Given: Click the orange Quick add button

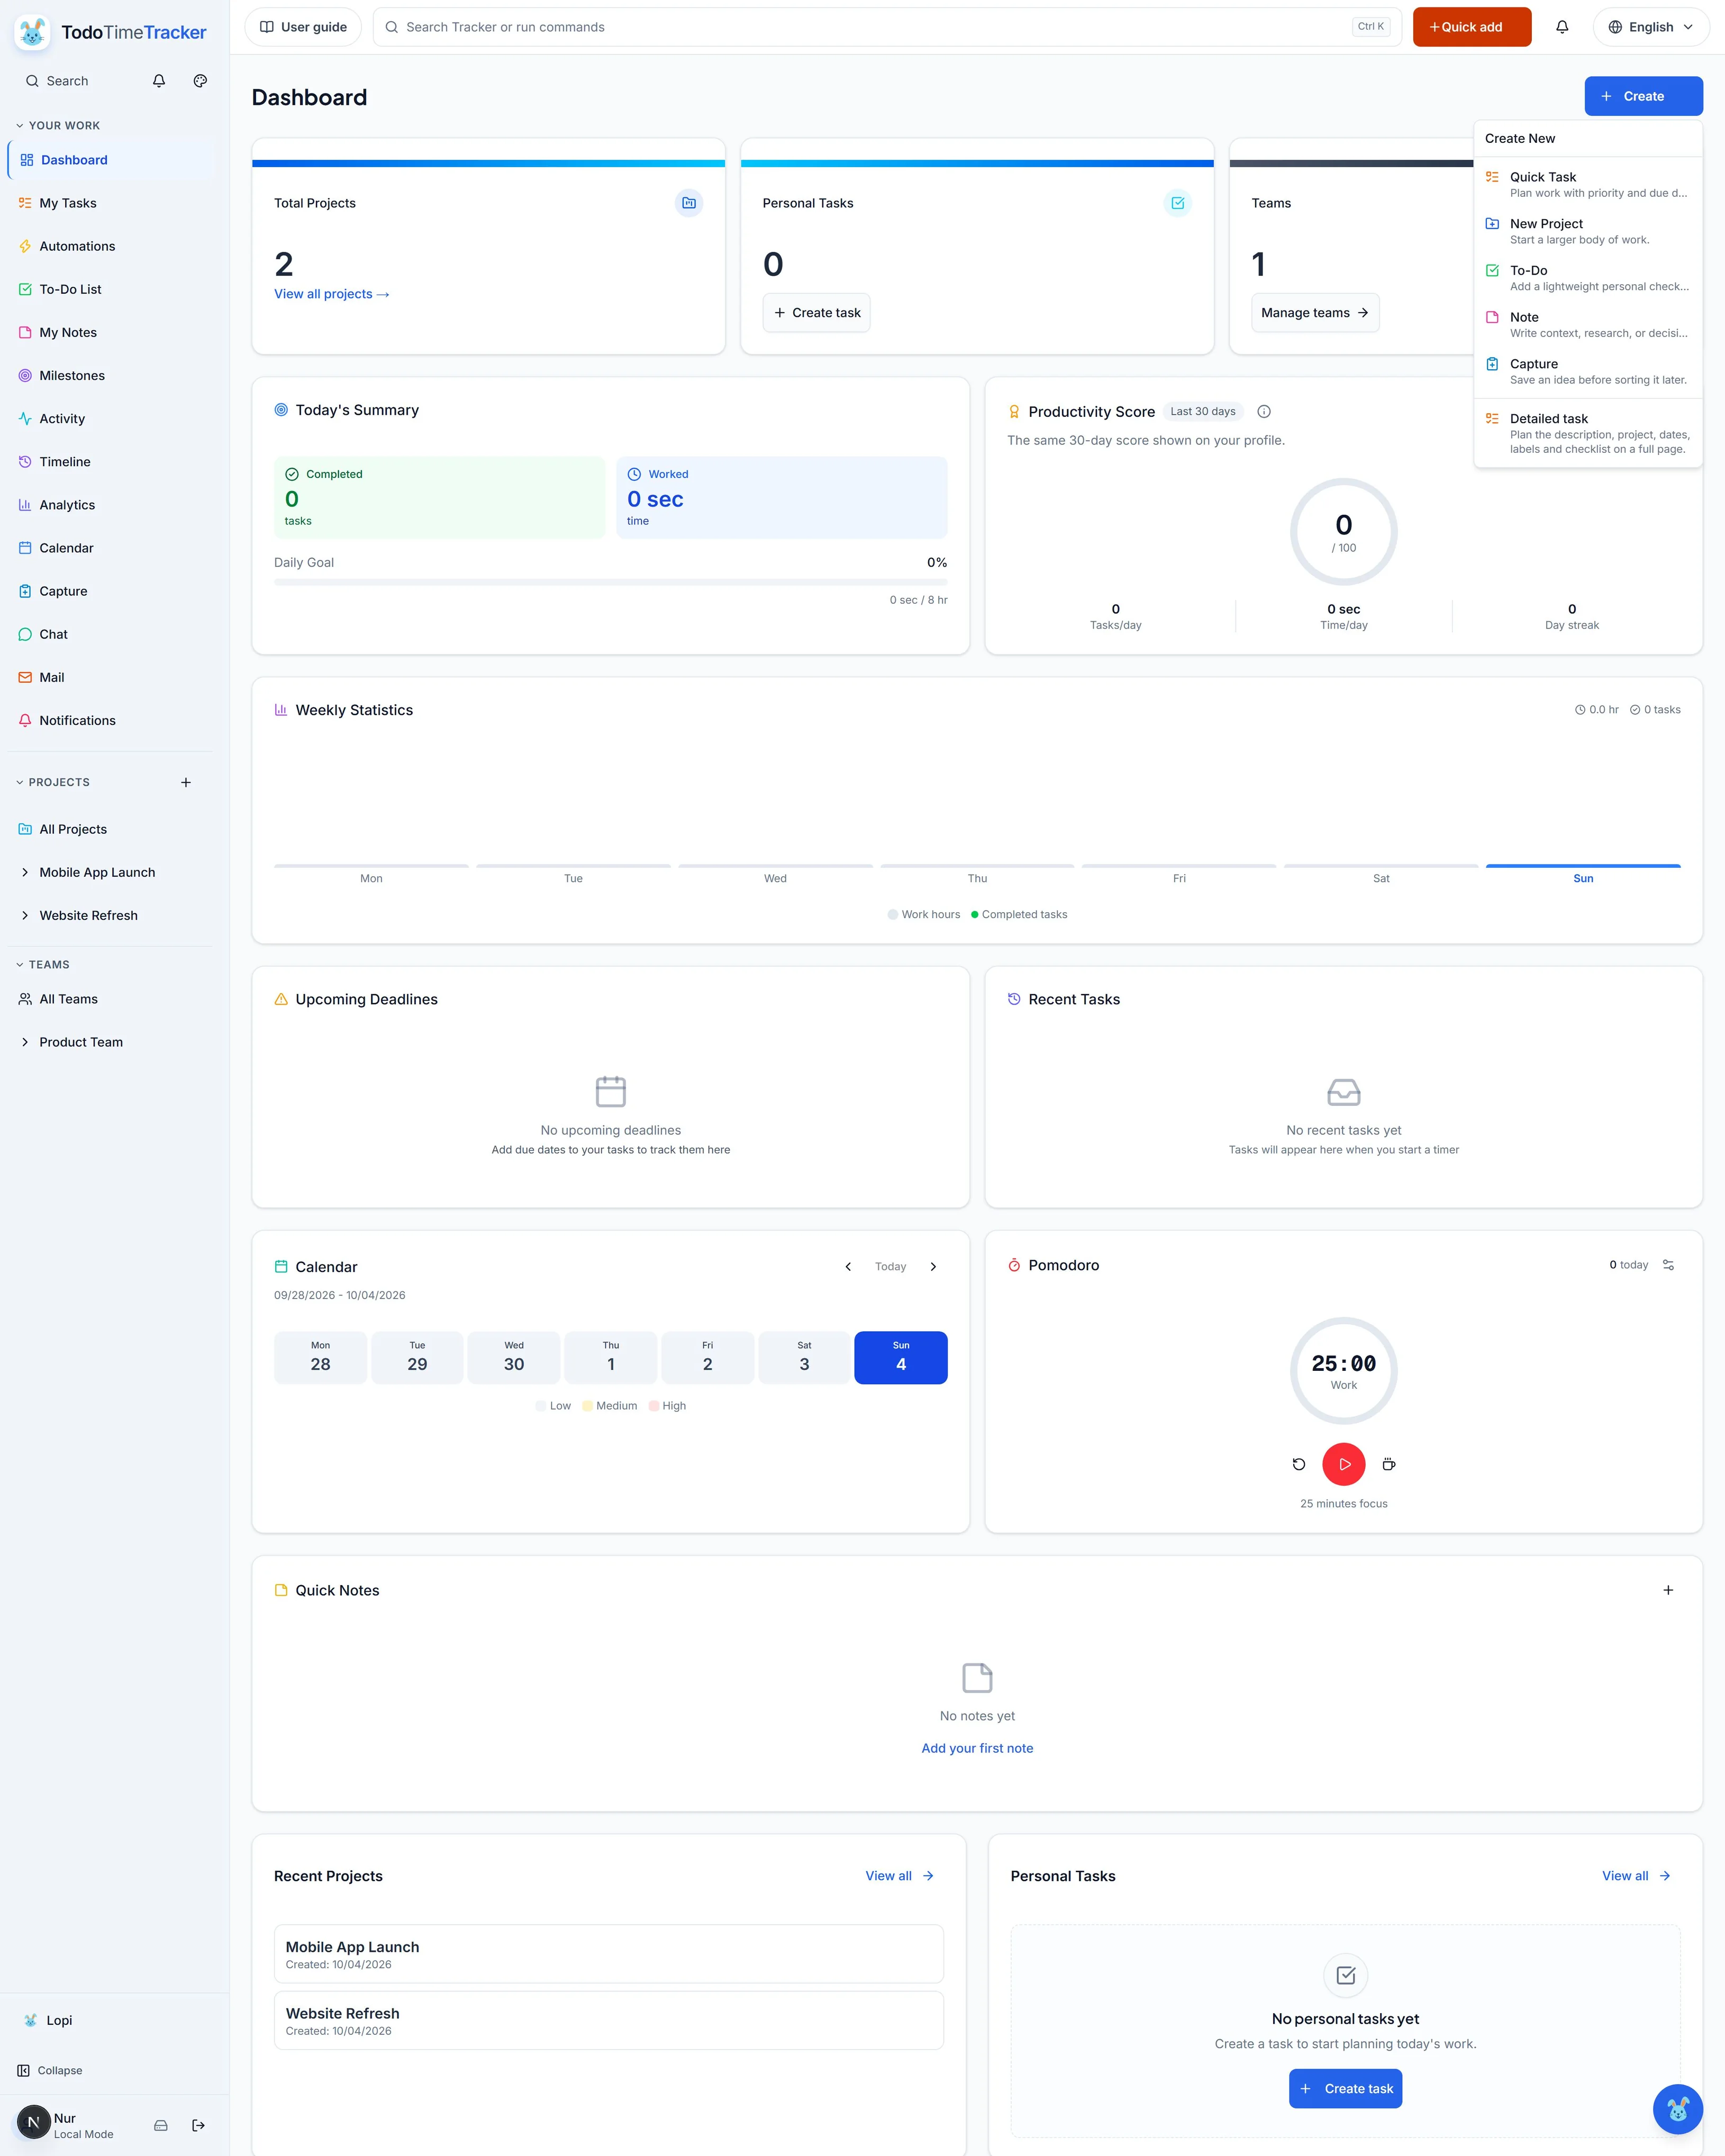Looking at the screenshot, I should coord(1472,27).
